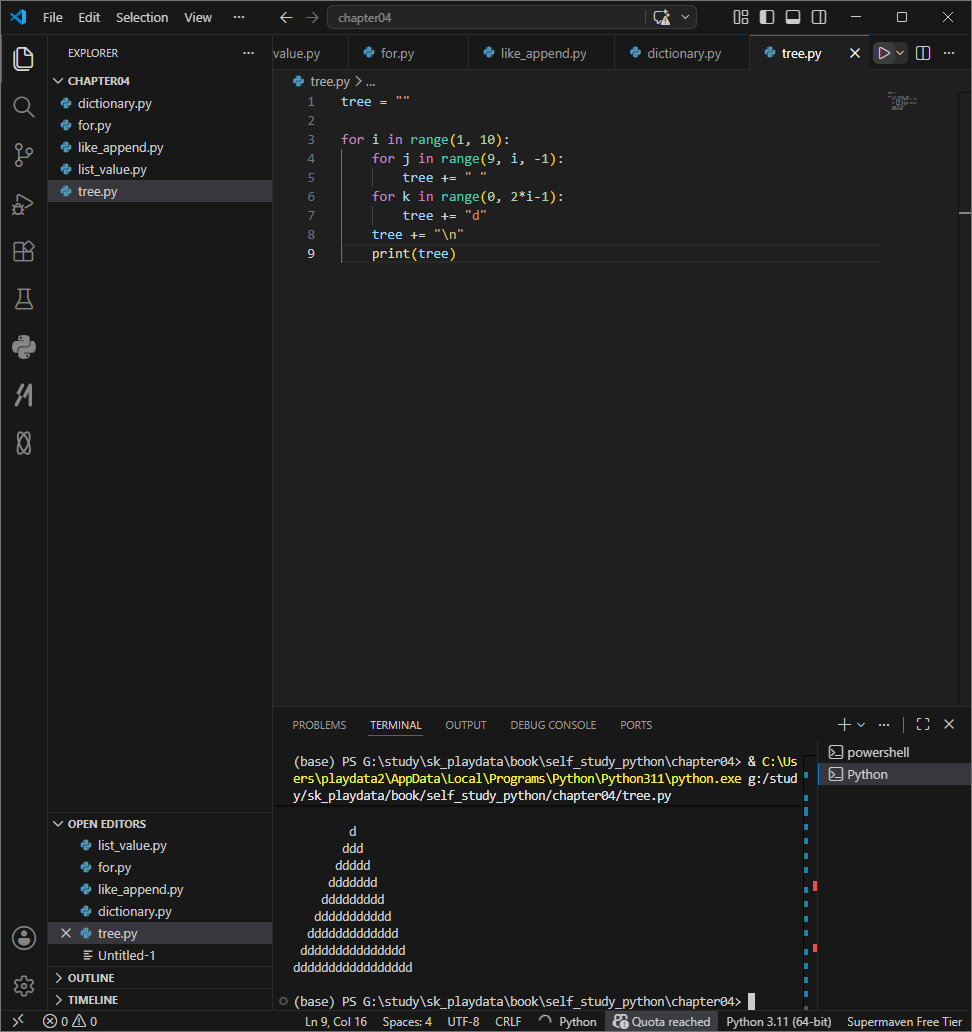Viewport: 972px width, 1032px height.
Task: Expand the TIMELINE section
Action: point(160,1000)
